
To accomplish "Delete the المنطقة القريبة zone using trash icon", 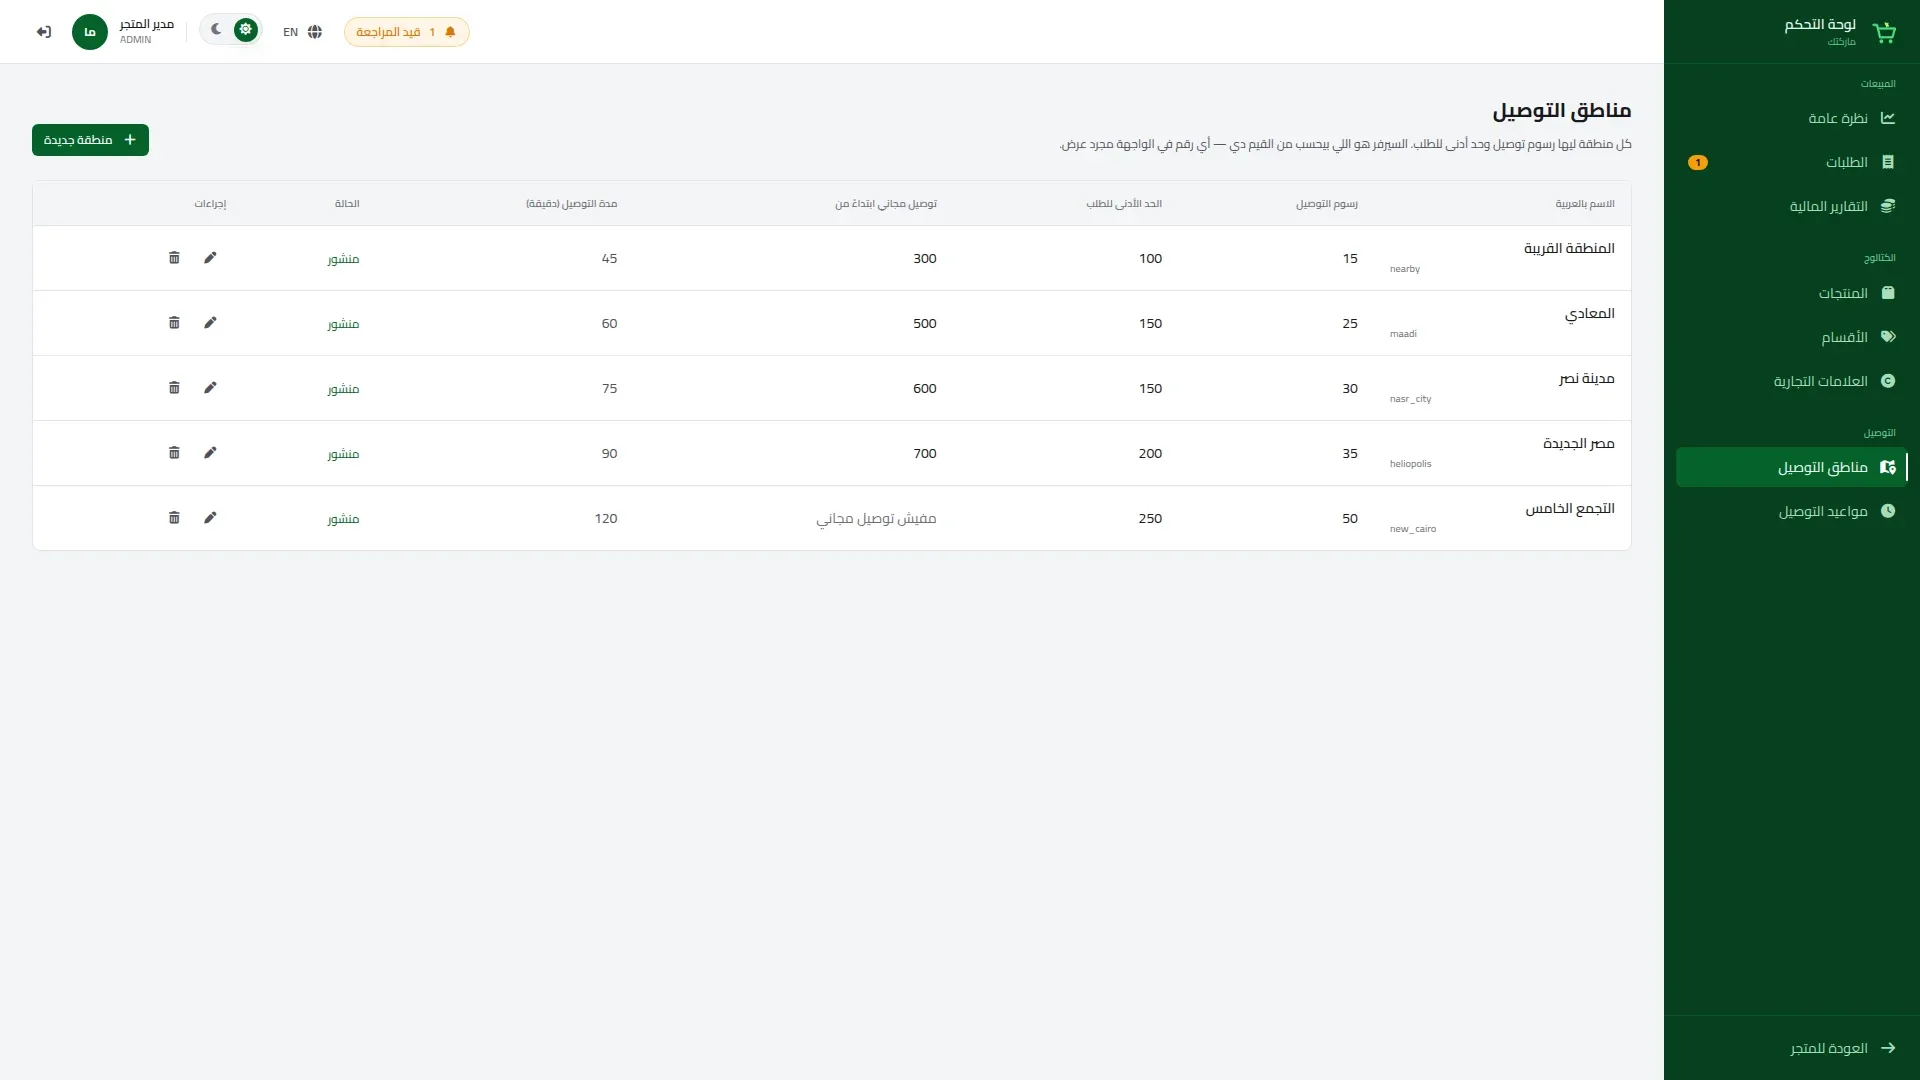I will coord(174,258).
